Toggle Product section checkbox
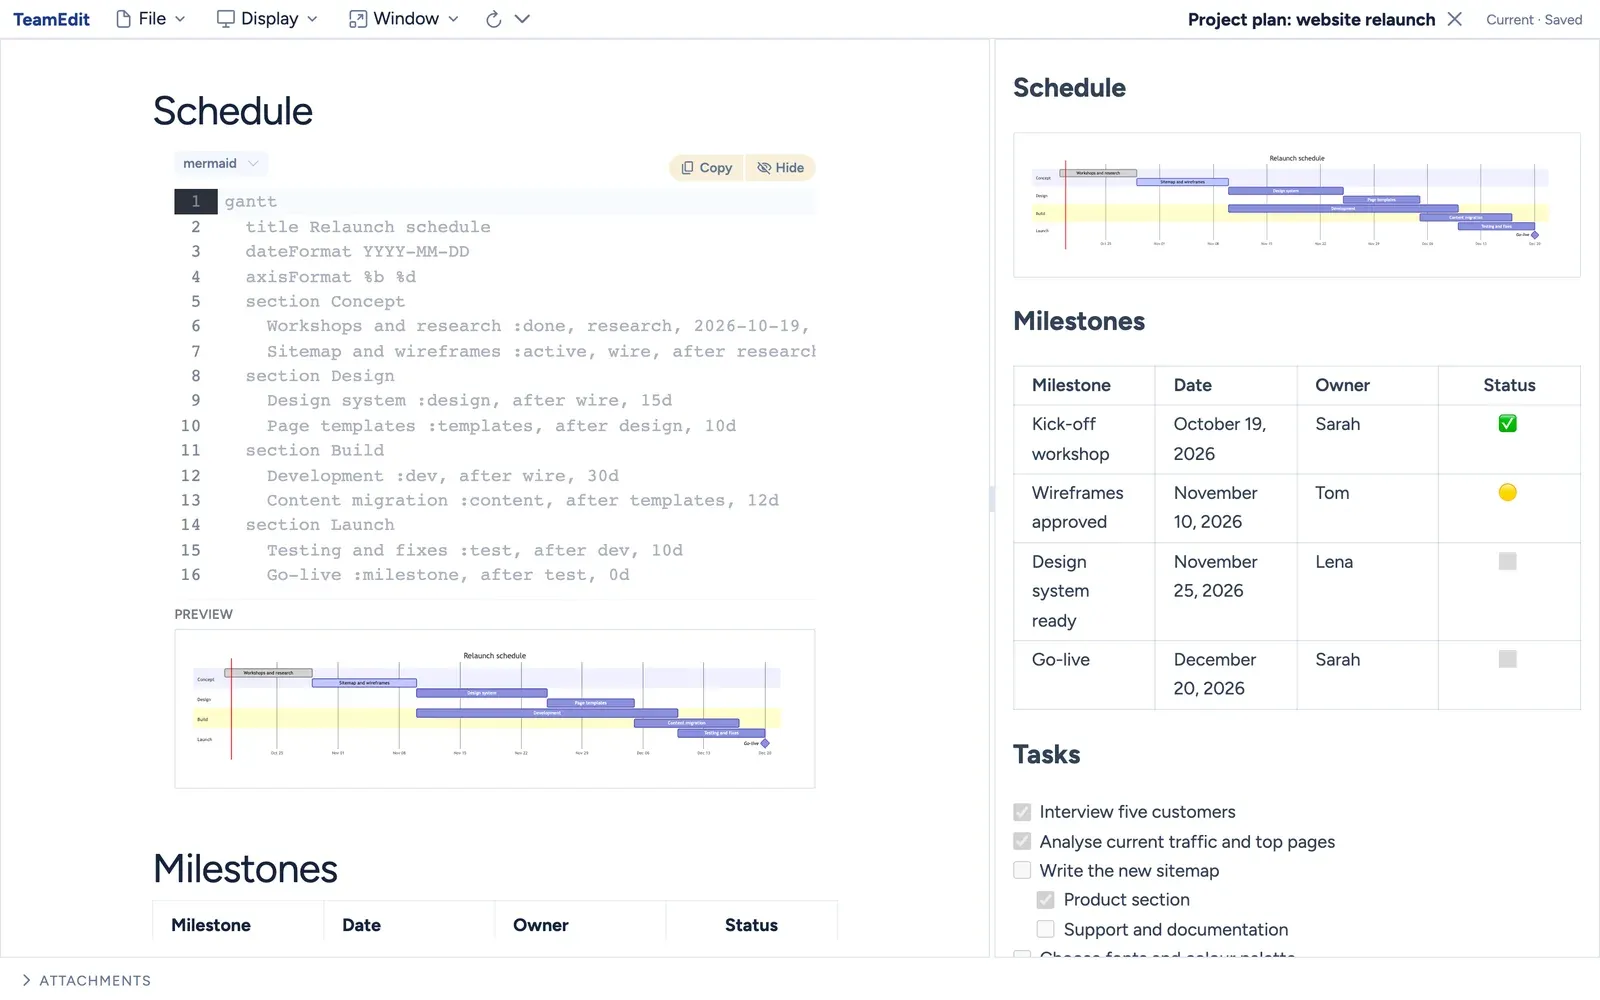 click(1046, 900)
